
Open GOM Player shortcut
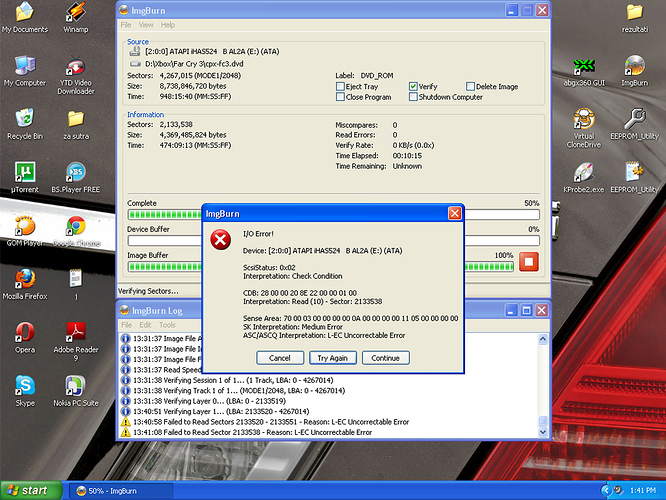click(x=25, y=231)
